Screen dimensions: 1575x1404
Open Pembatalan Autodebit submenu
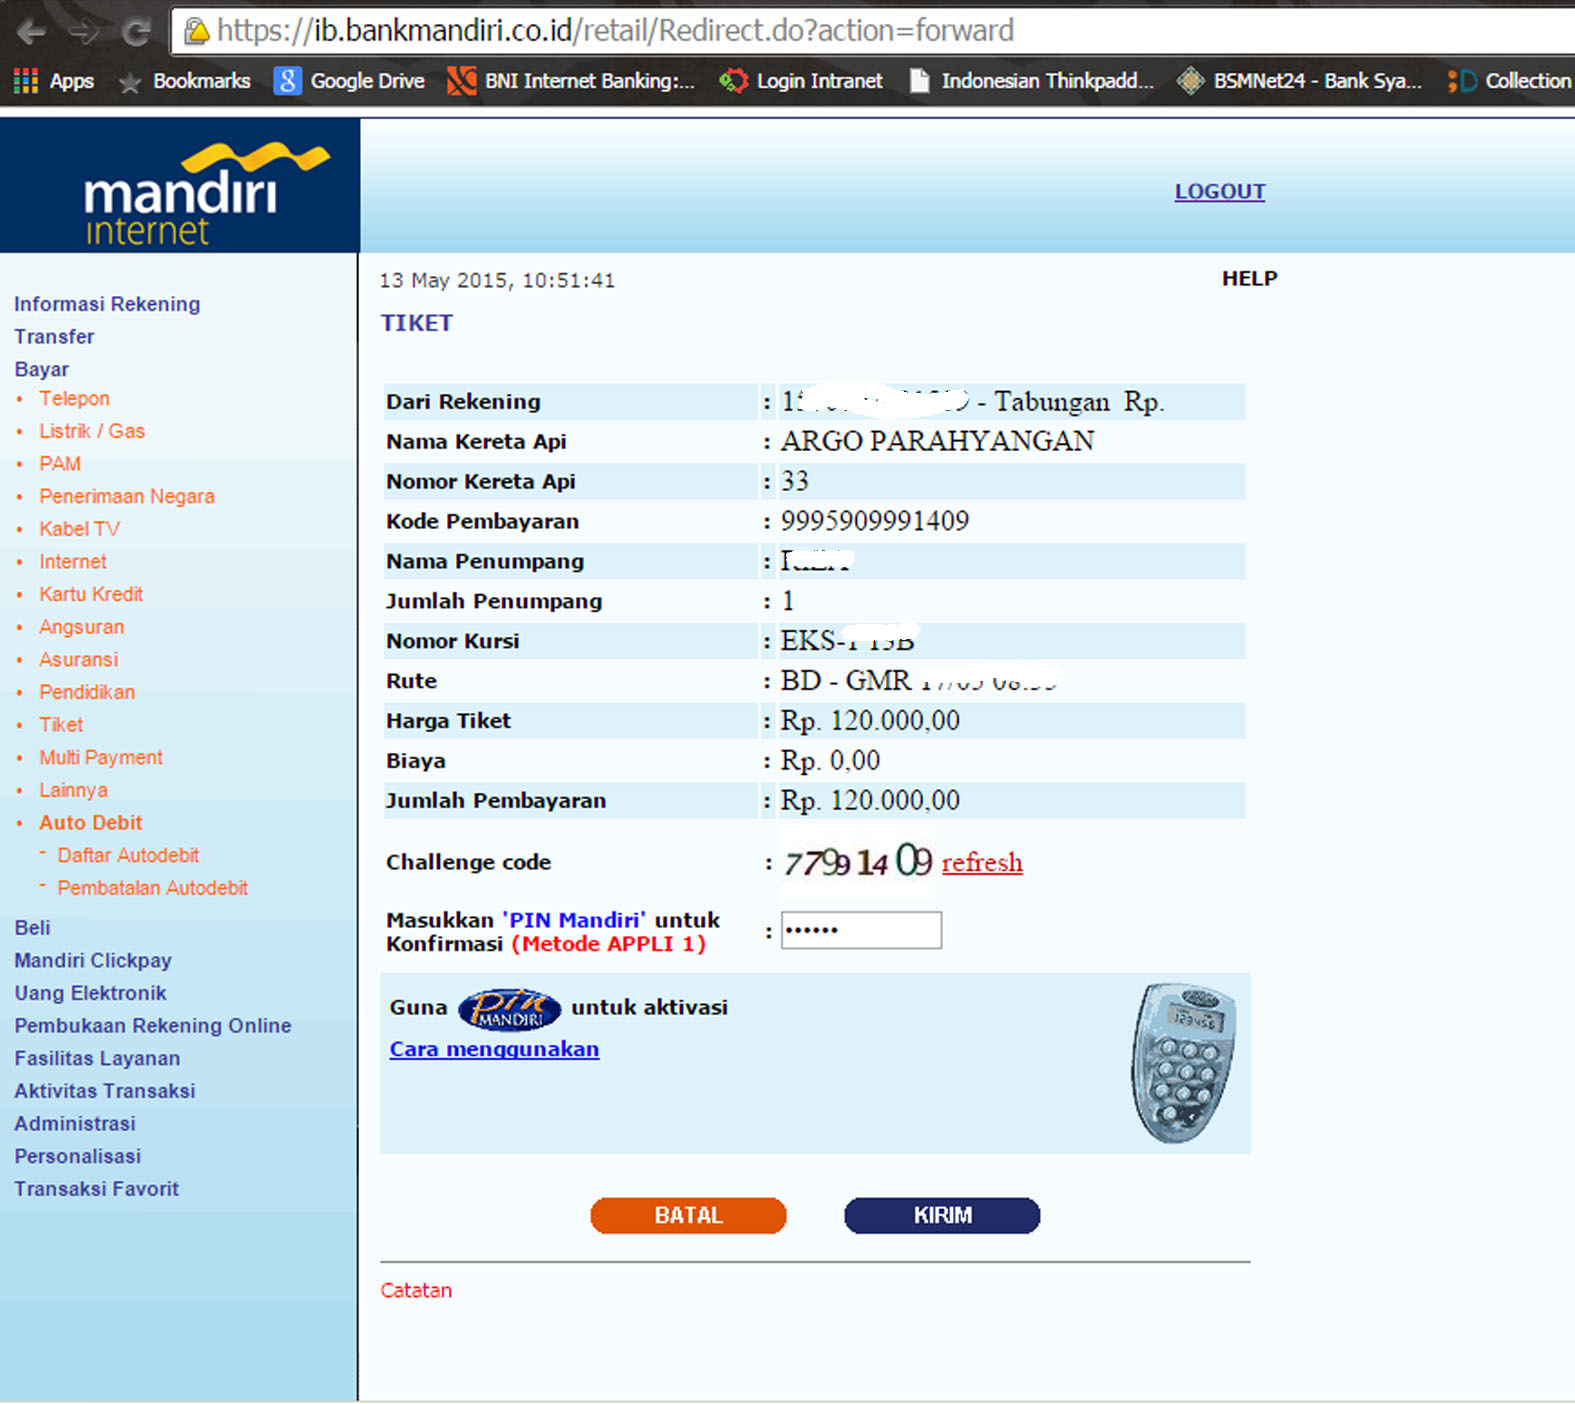coord(152,888)
